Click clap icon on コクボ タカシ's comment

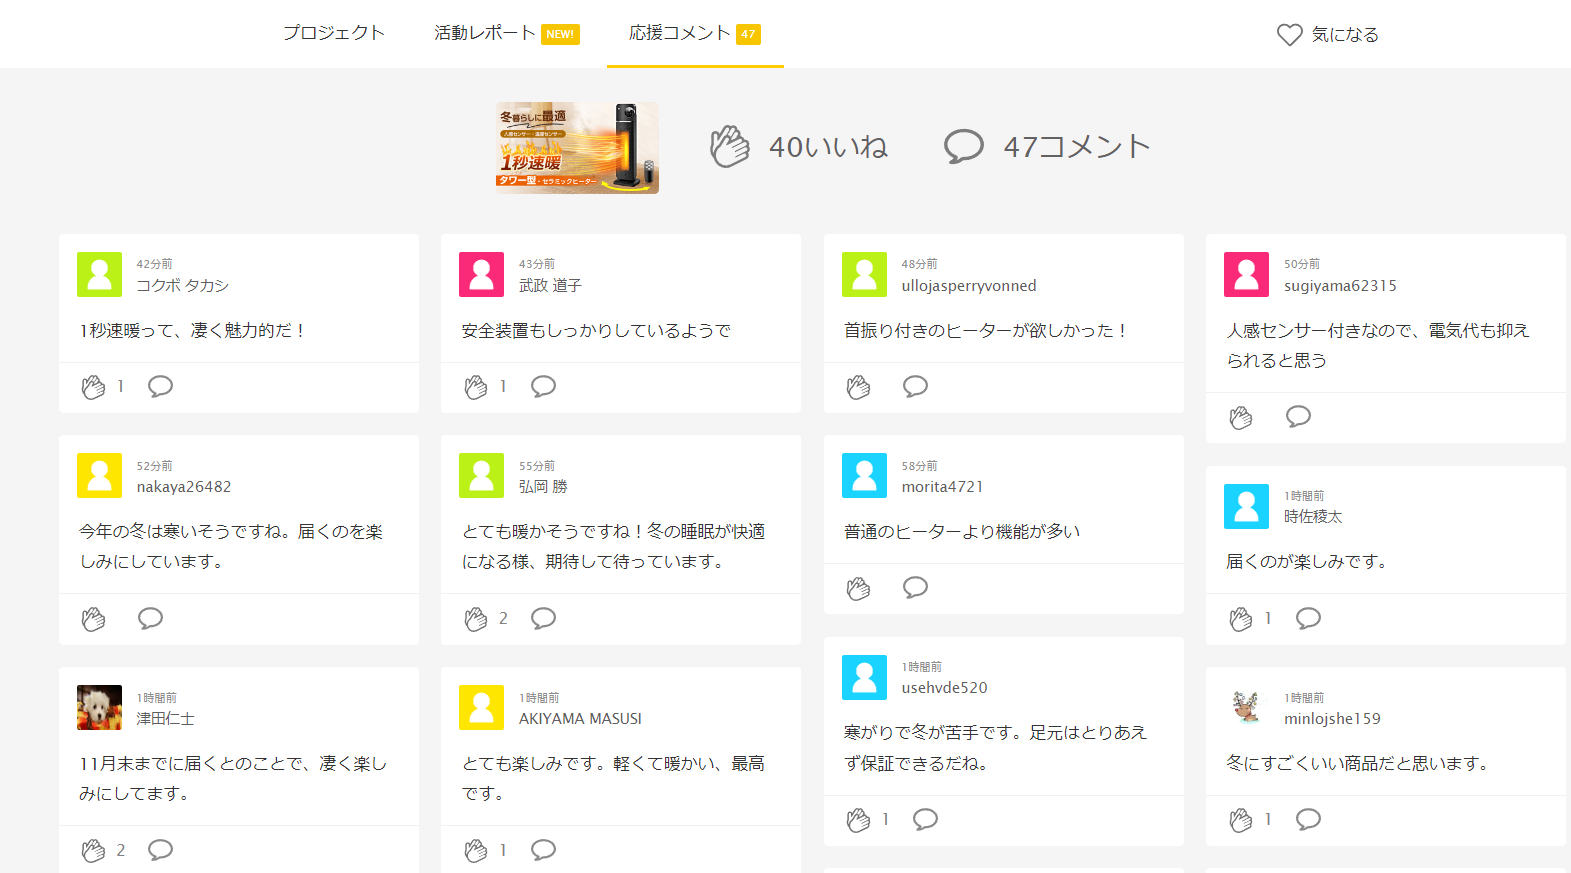tap(93, 387)
